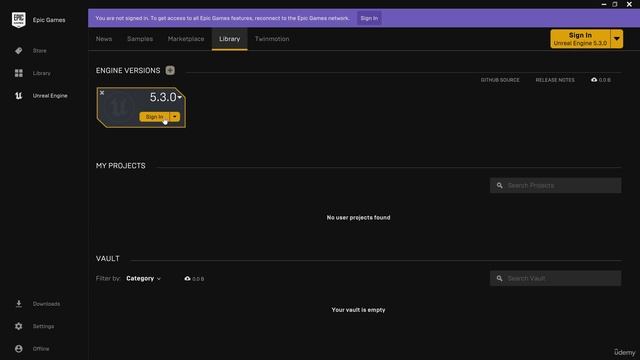Expand the arrow beside top-right Sign In button
The width and height of the screenshot is (640, 360).
[617, 39]
